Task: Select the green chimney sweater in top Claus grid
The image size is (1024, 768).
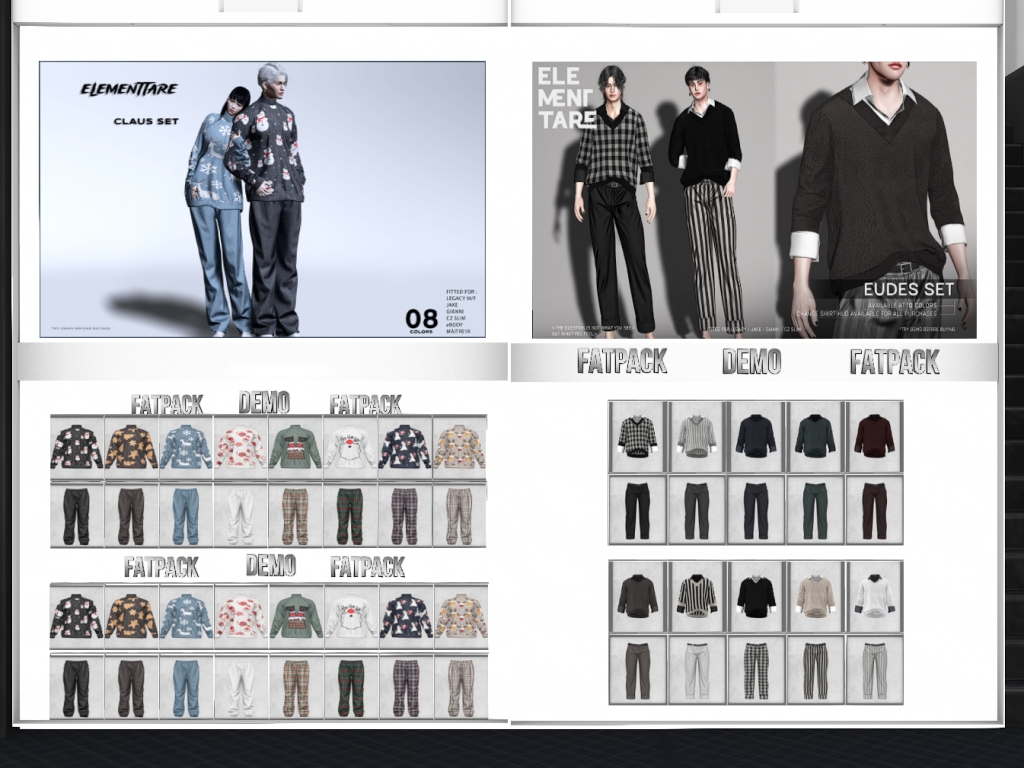Action: tap(295, 447)
